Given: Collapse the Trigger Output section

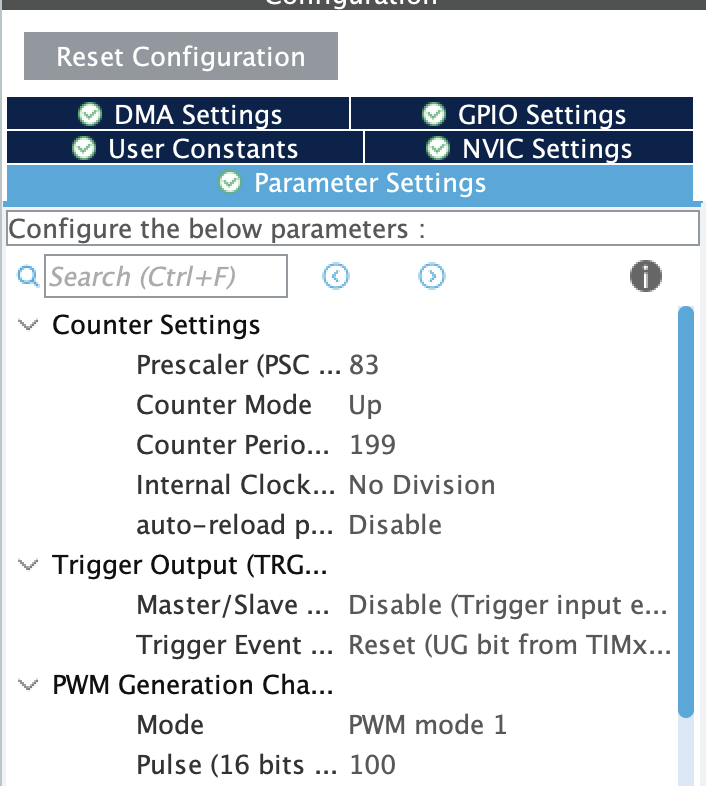Looking at the screenshot, I should pyautogui.click(x=29, y=565).
